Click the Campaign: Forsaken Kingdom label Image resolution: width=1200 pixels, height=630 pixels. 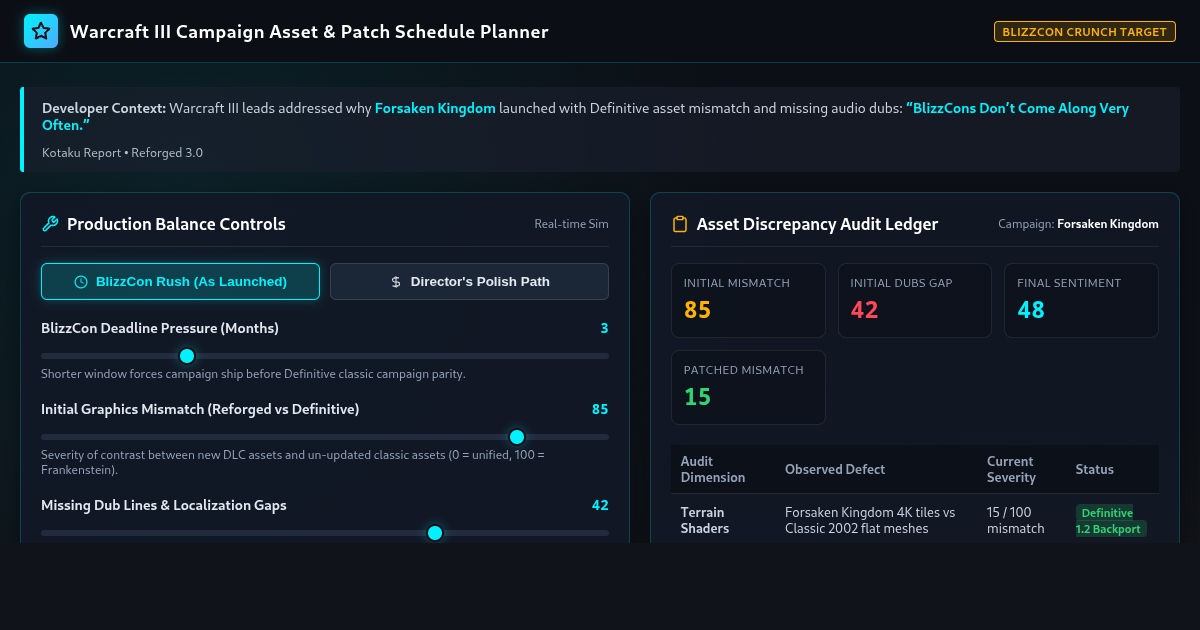click(1078, 224)
